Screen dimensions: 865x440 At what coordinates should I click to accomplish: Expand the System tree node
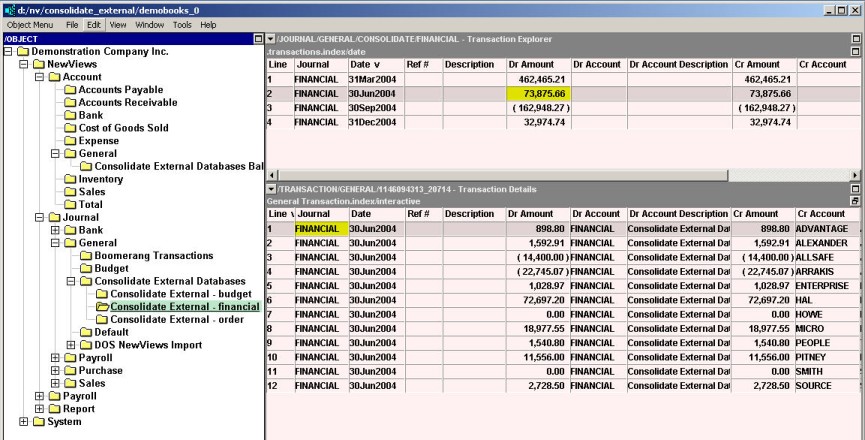pos(9,422)
